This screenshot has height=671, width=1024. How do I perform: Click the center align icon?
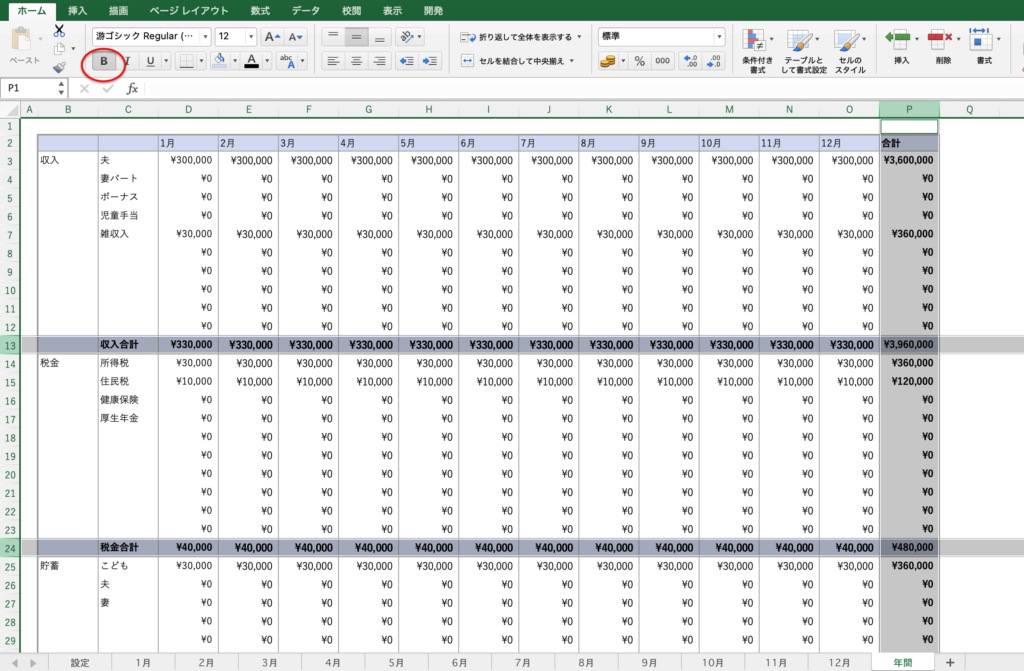coord(357,61)
